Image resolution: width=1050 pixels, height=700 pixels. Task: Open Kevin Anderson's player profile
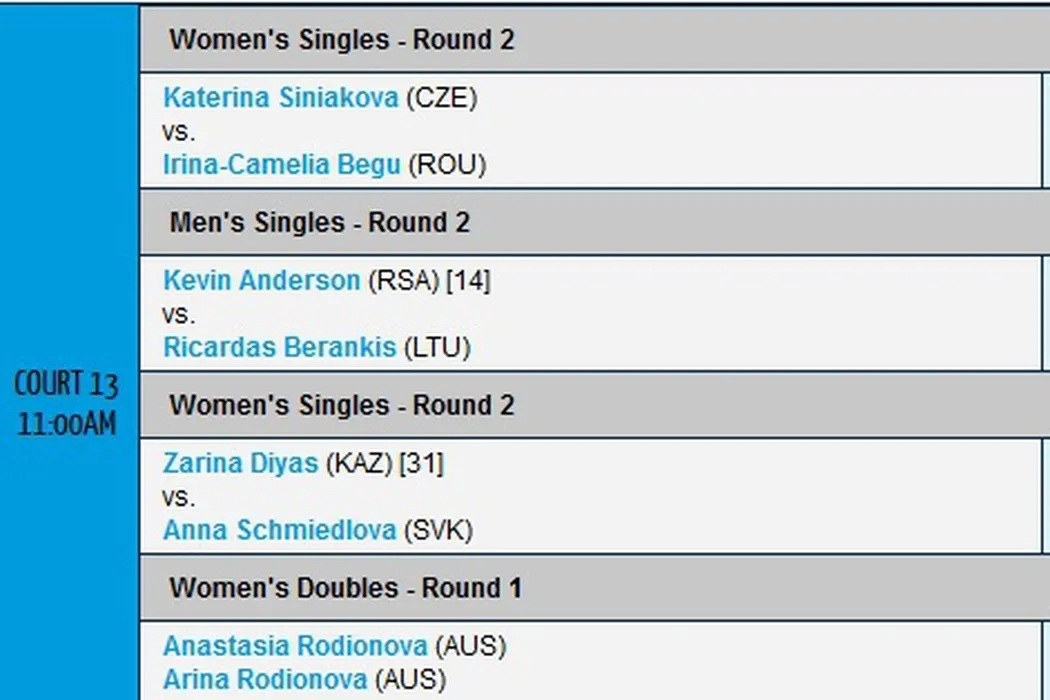pyautogui.click(x=261, y=281)
